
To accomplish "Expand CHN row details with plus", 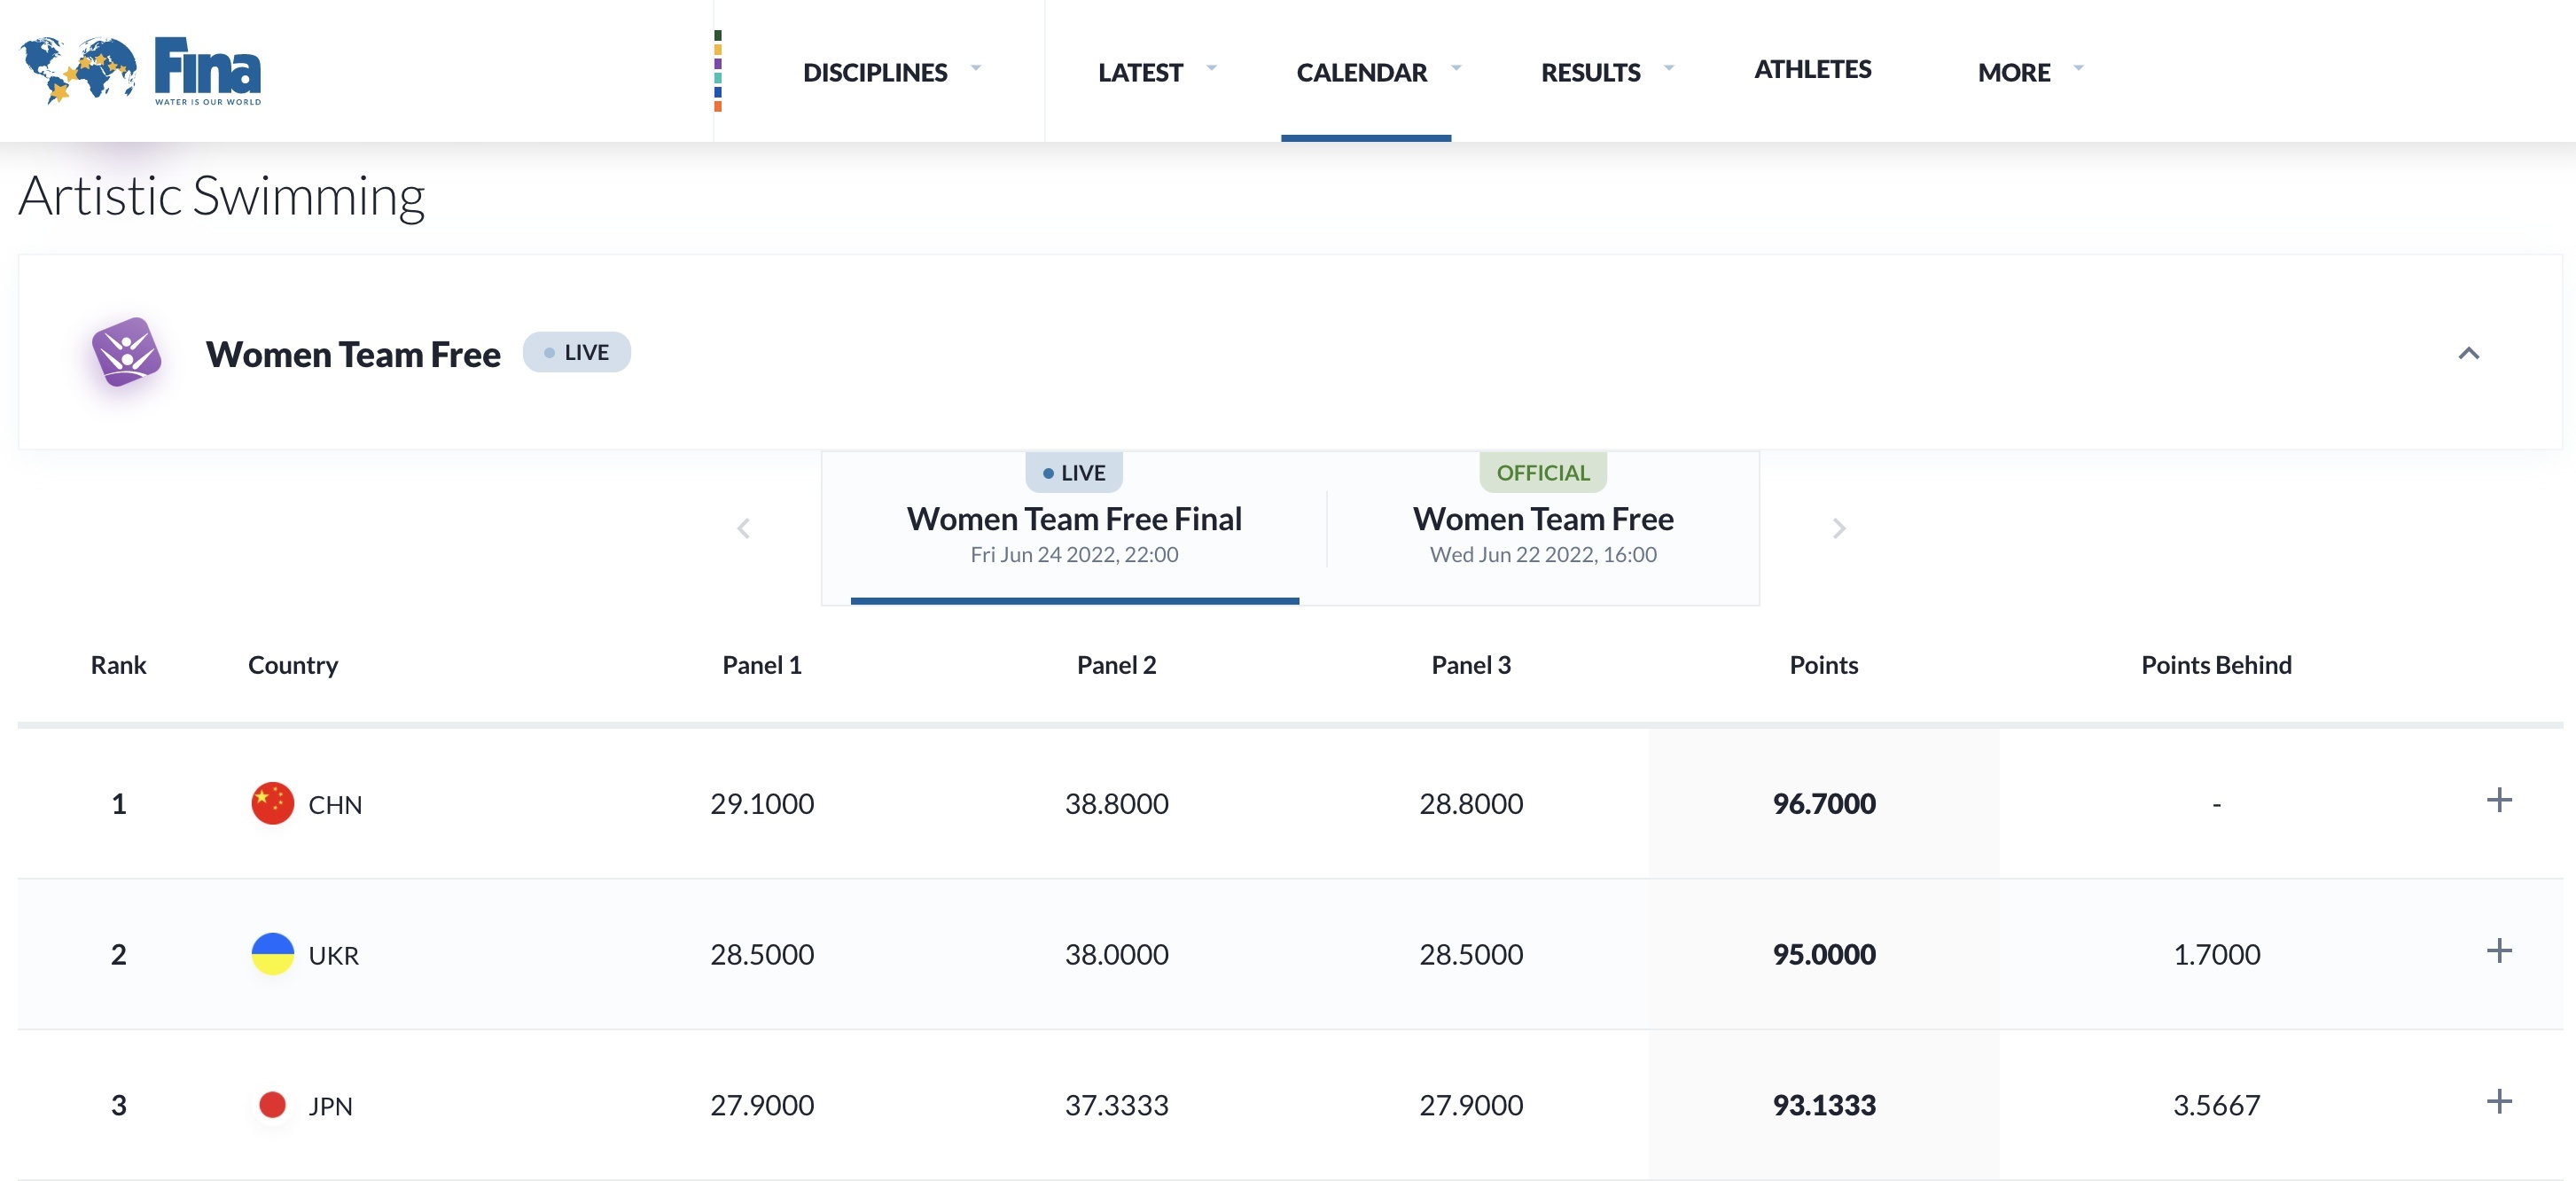I will coord(2498,800).
